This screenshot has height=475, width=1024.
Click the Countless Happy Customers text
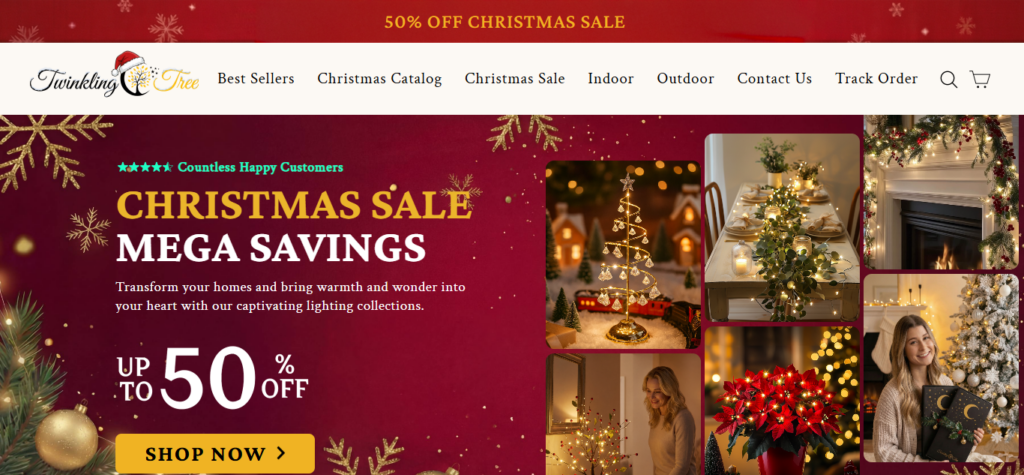tap(260, 167)
